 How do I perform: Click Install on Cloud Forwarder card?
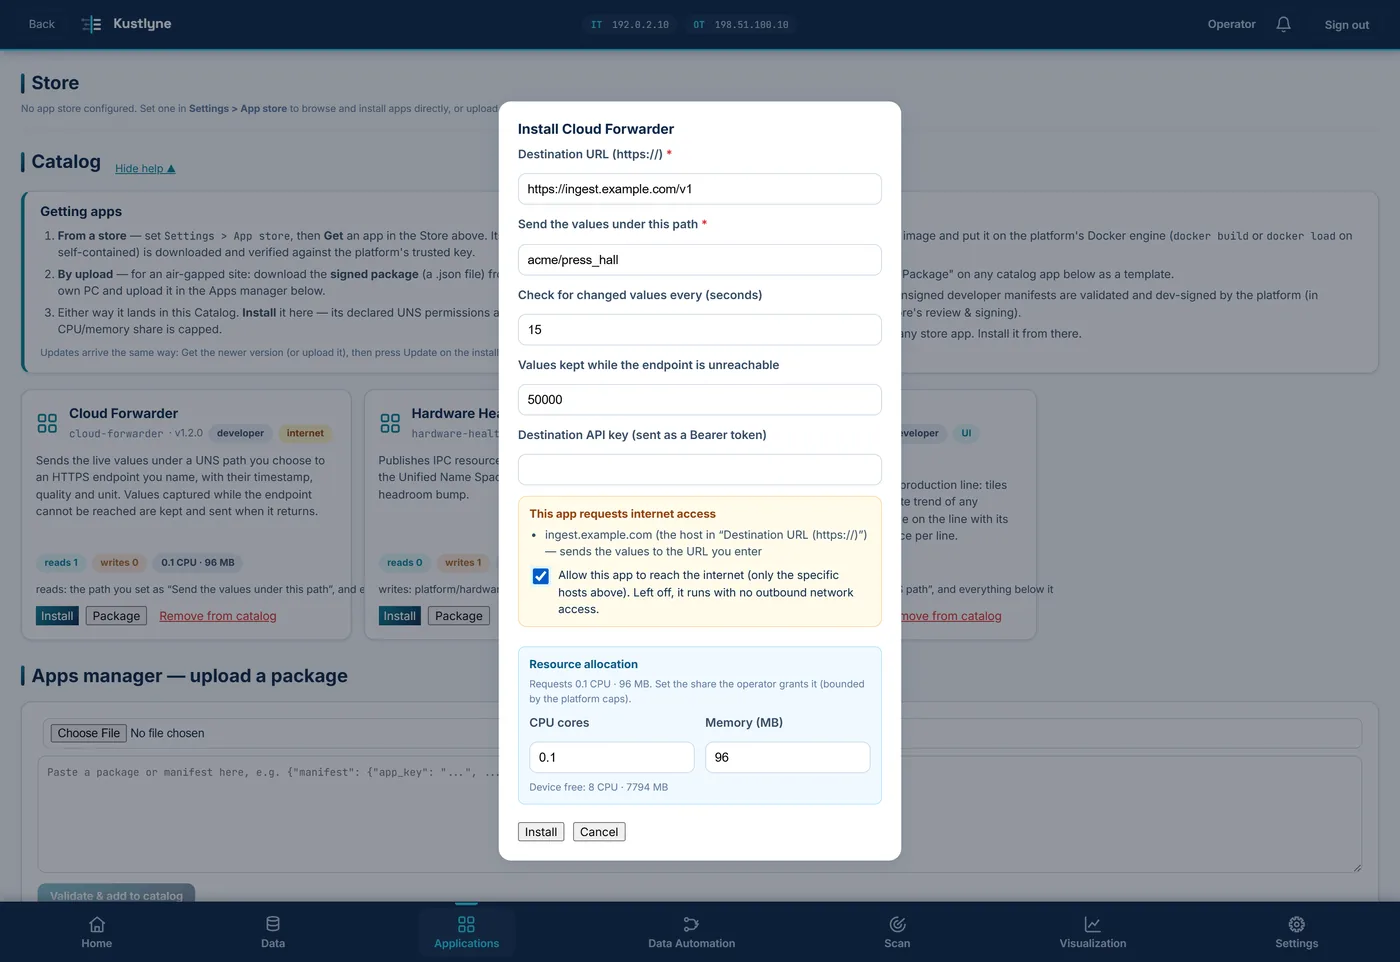57,616
